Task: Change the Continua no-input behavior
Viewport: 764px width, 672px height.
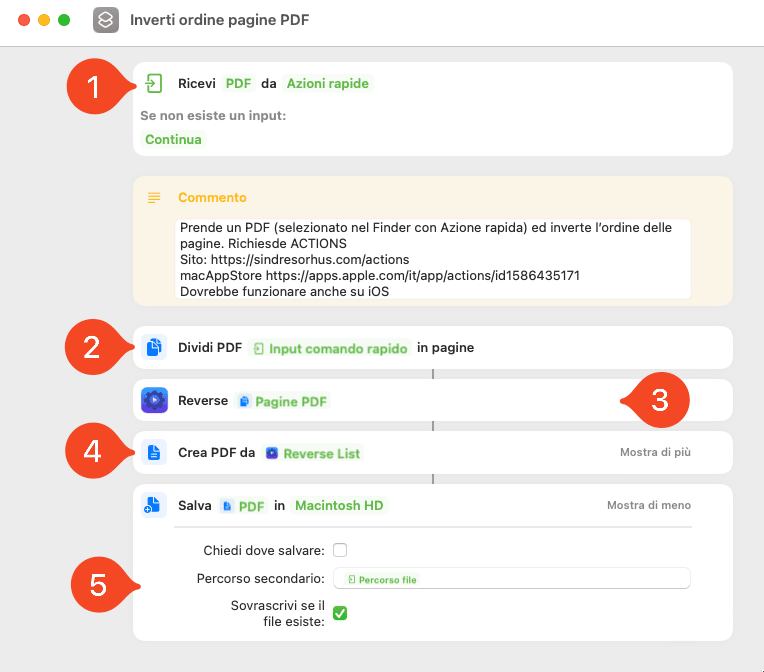Action: point(173,139)
